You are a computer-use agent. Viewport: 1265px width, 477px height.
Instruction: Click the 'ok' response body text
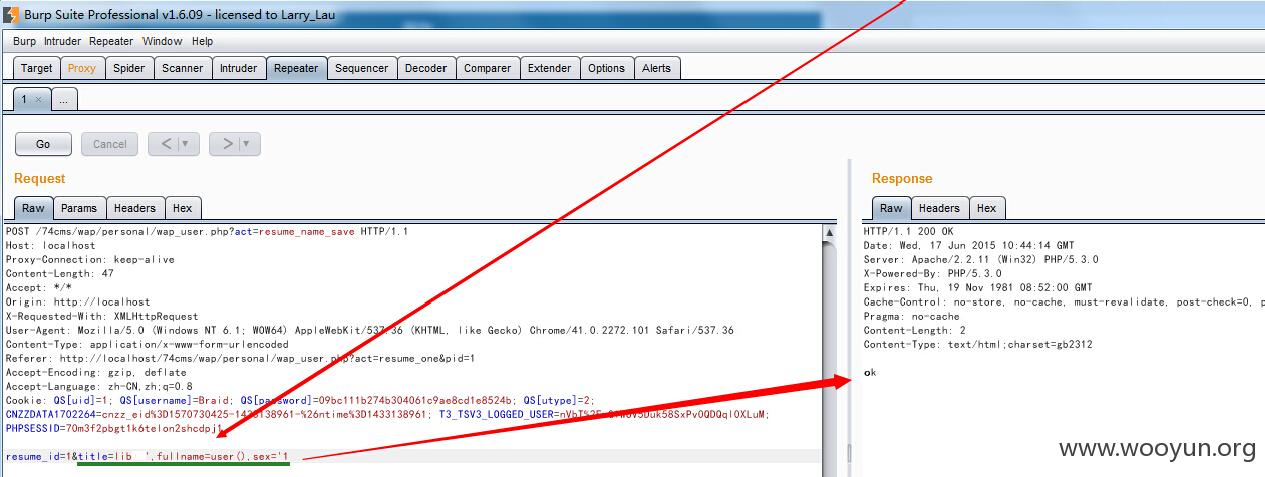tap(869, 372)
